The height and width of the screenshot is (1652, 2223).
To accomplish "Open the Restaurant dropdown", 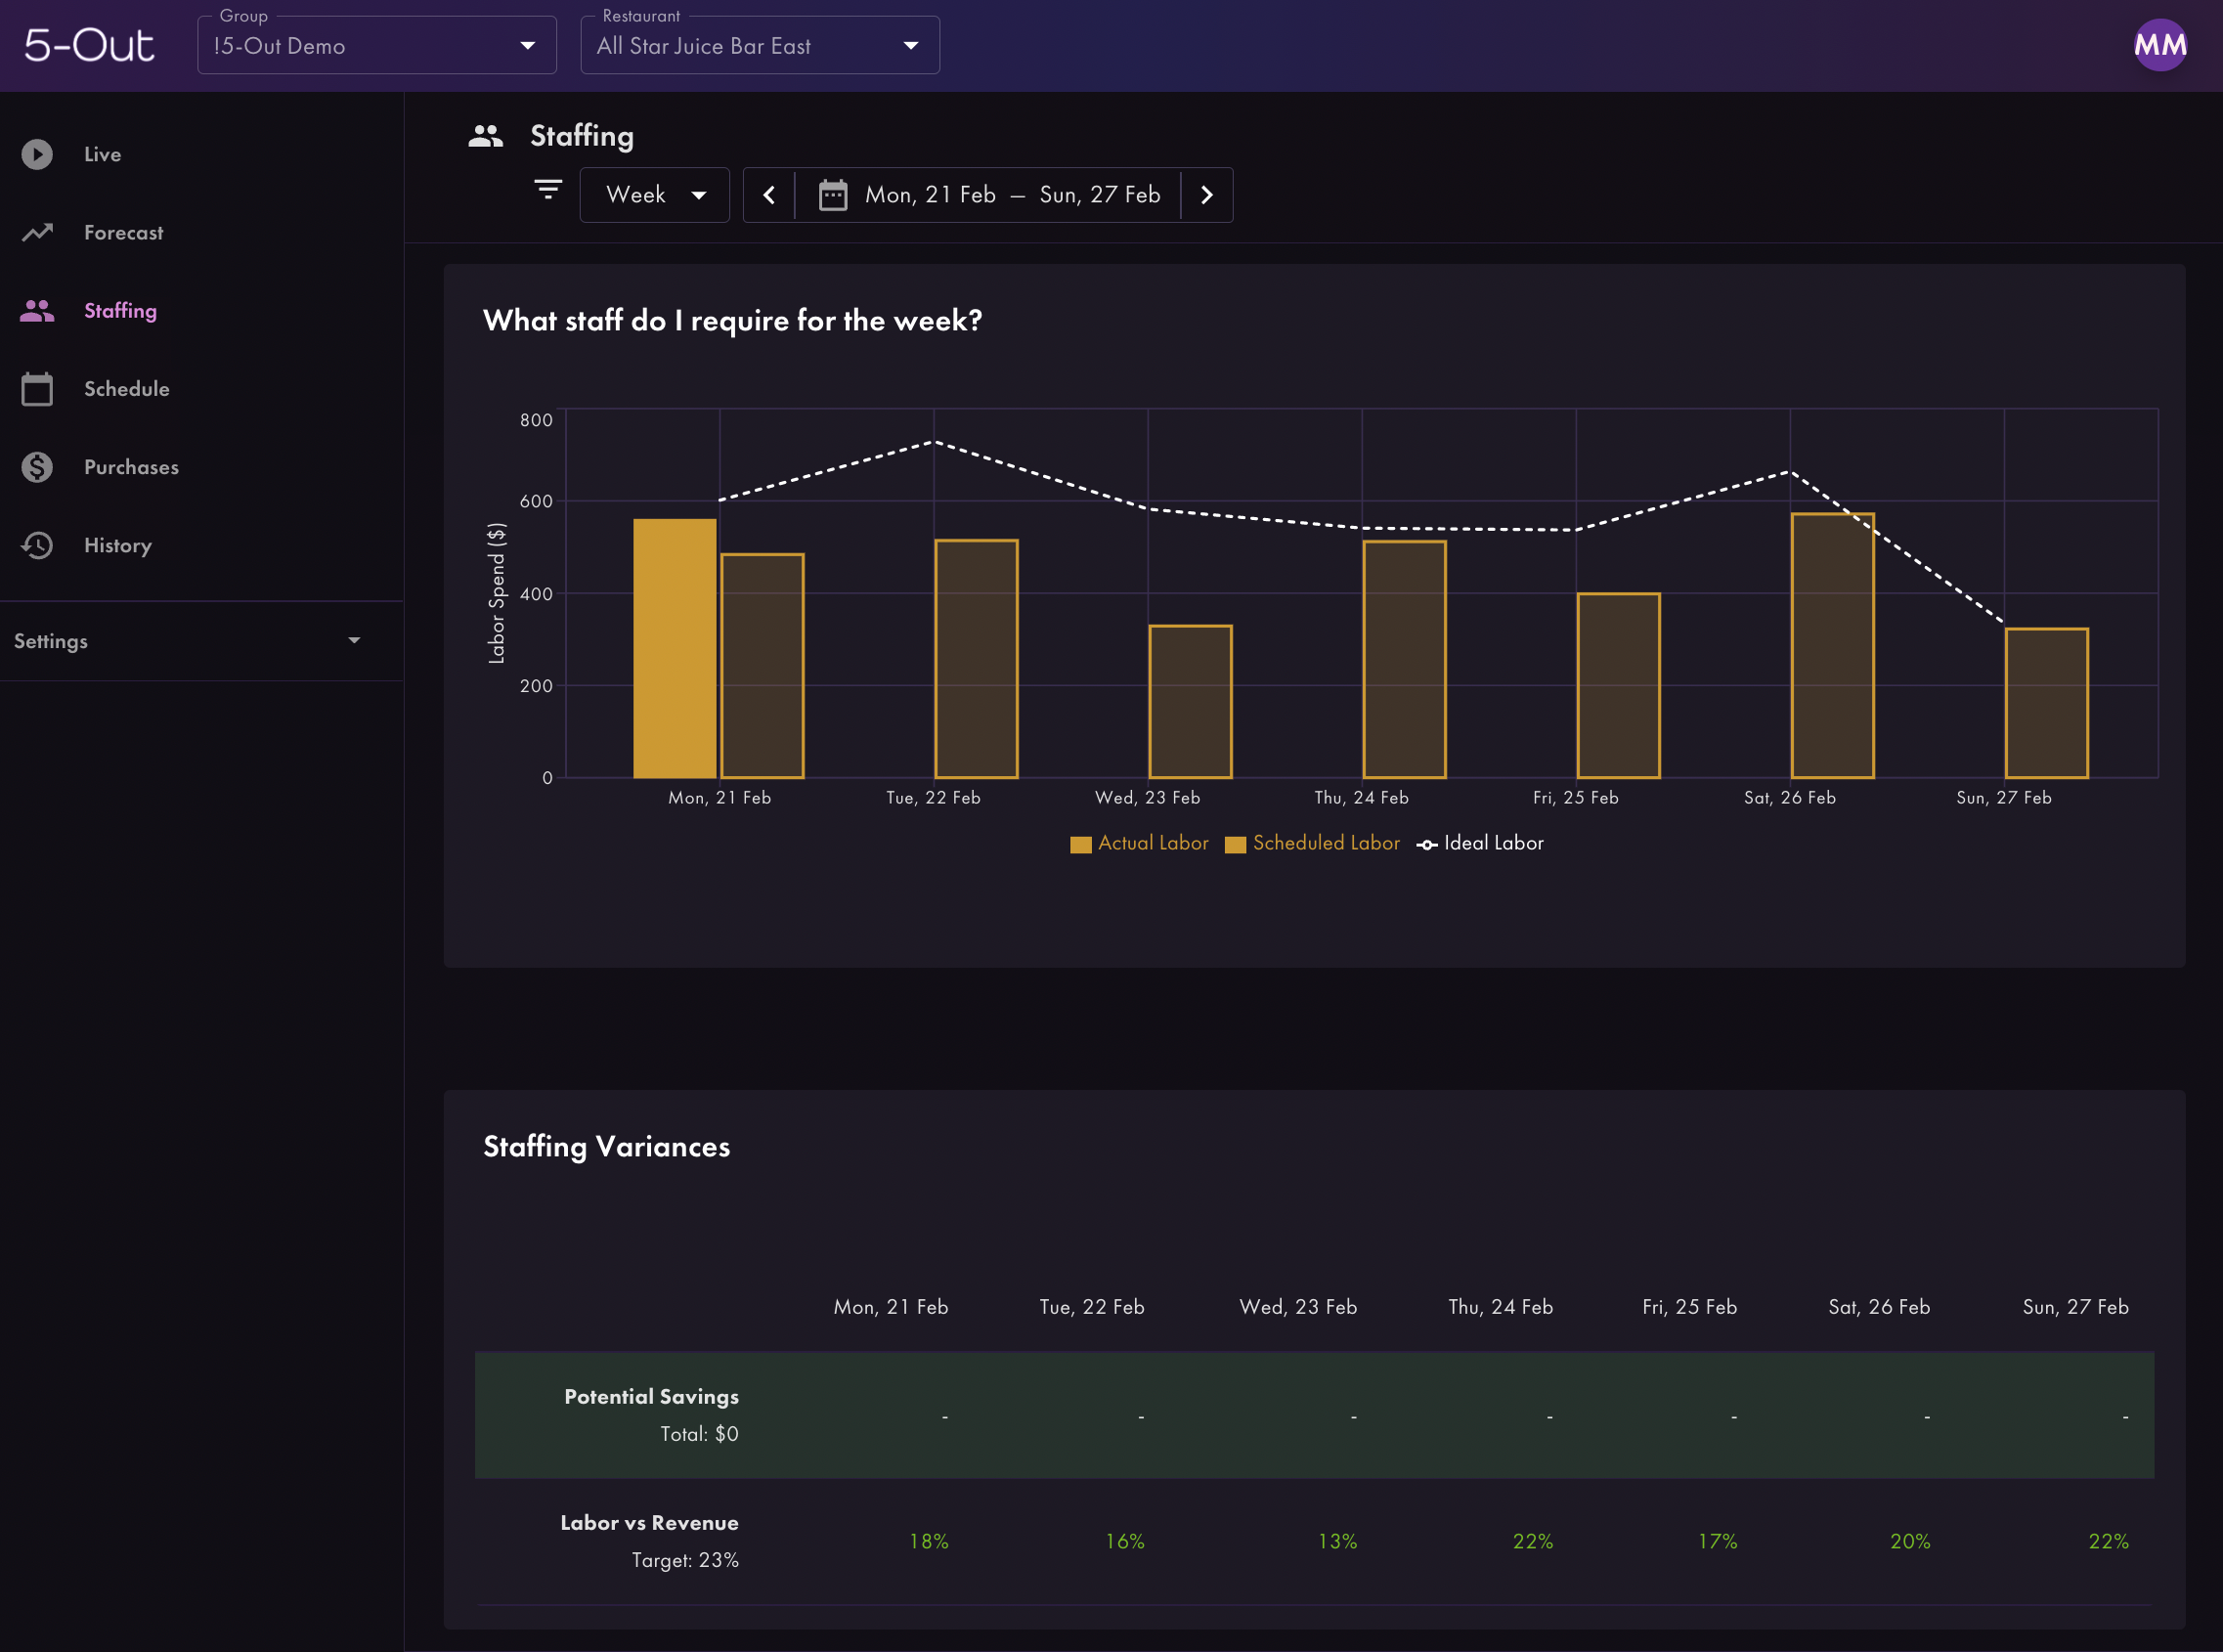I will coord(759,46).
